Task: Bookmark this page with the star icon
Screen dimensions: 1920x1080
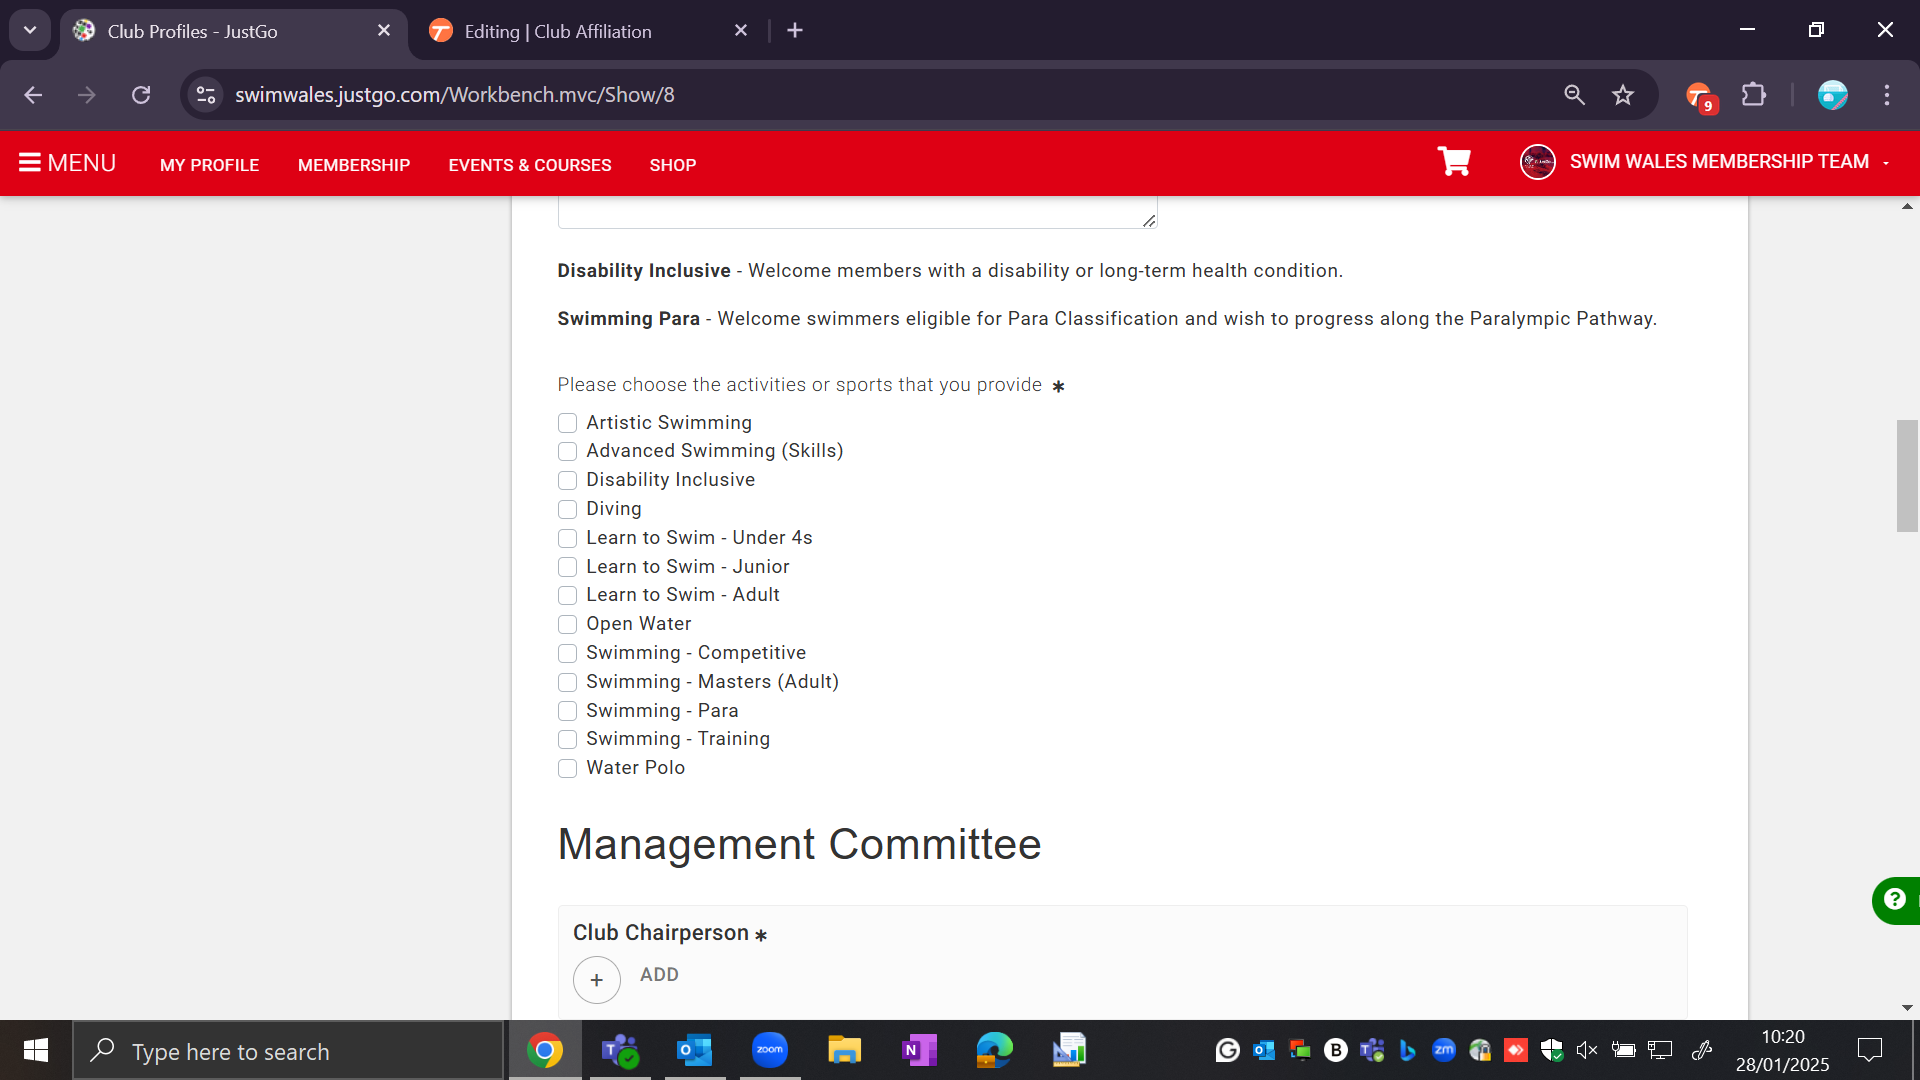Action: point(1622,95)
